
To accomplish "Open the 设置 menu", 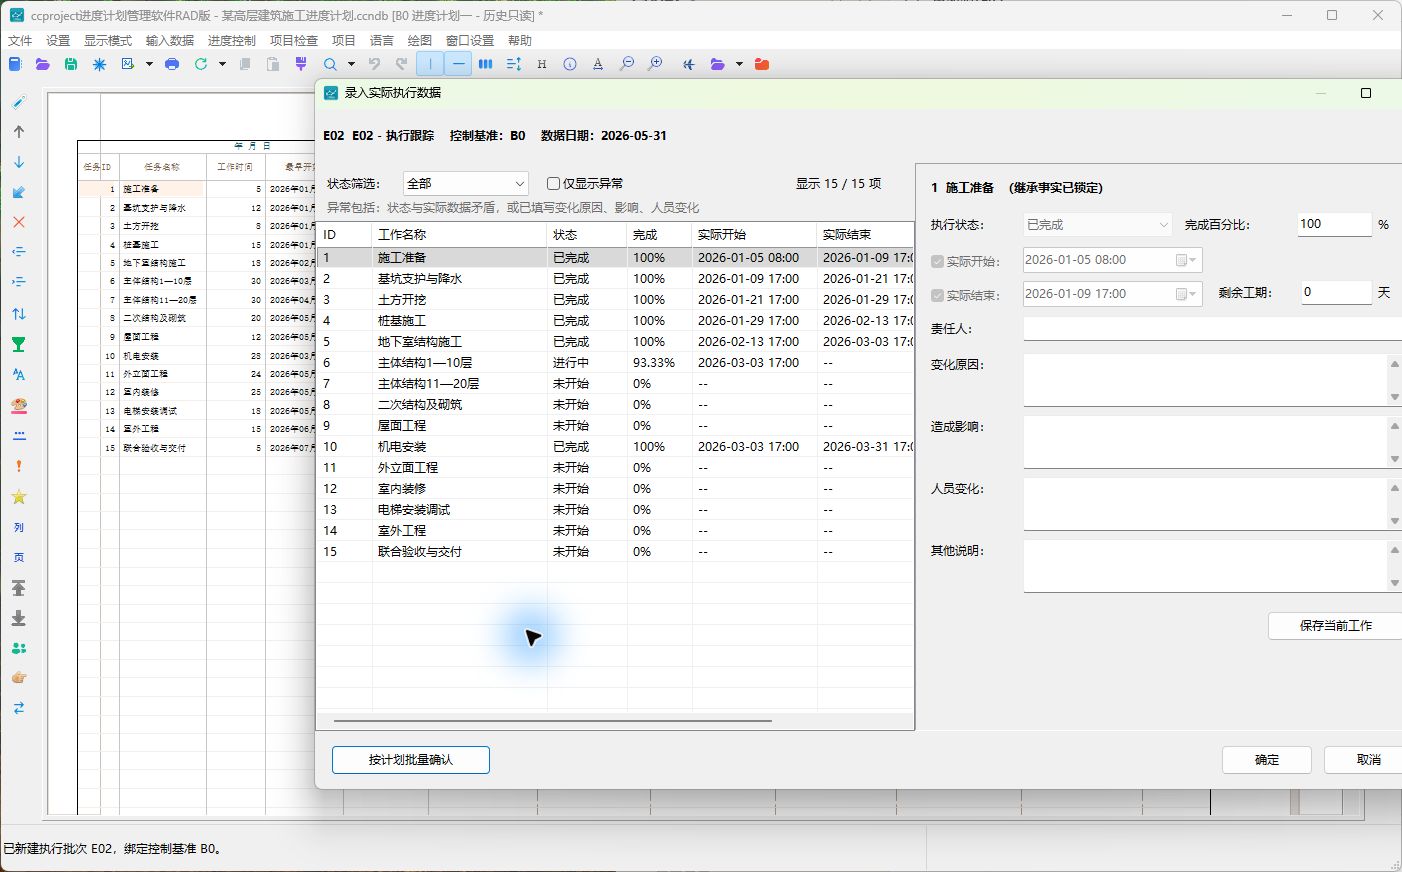I will click(58, 41).
